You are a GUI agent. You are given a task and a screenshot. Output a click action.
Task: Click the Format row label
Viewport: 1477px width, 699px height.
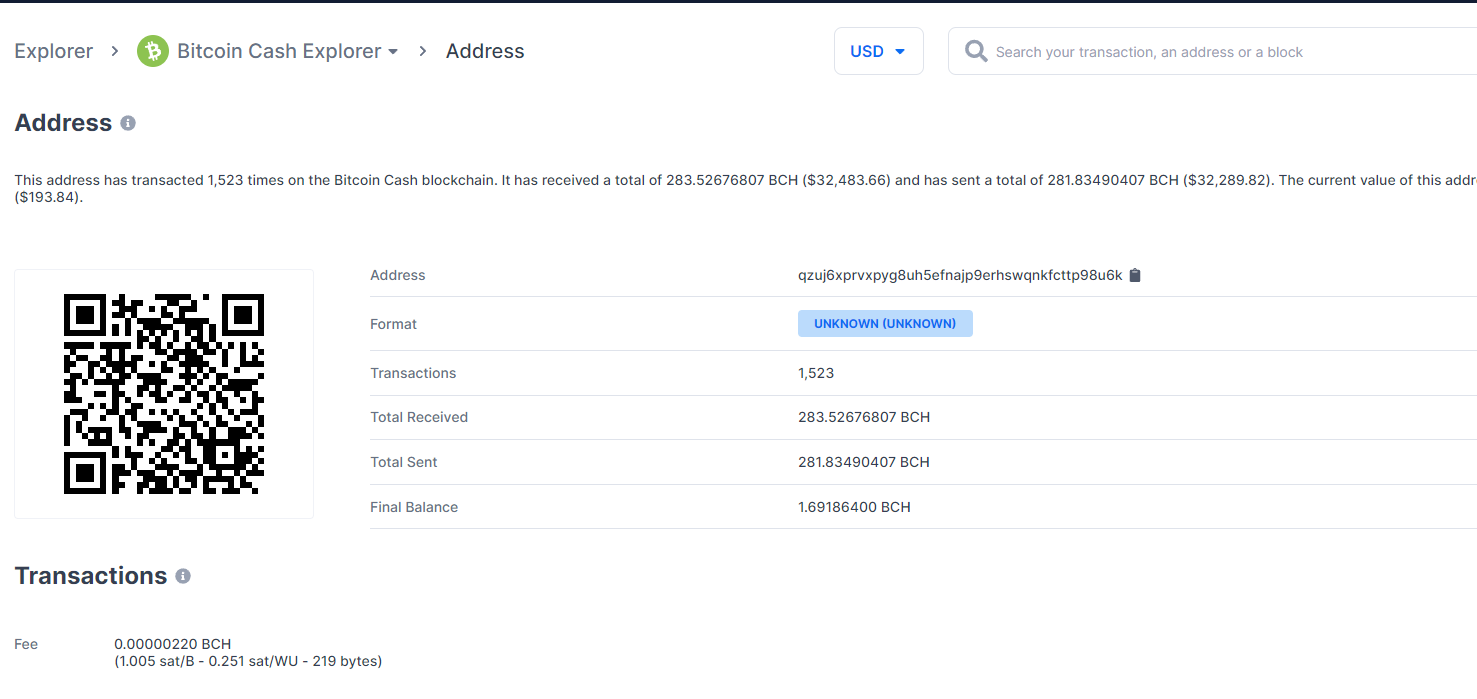point(394,324)
